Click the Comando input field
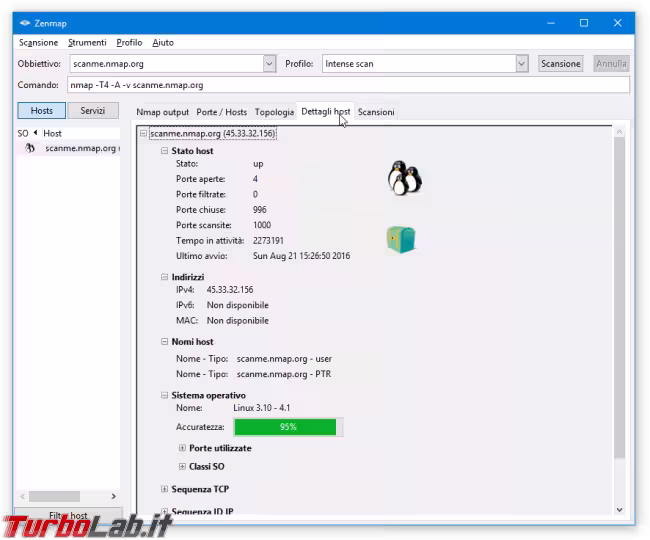Image resolution: width=650 pixels, height=540 pixels. pos(348,85)
